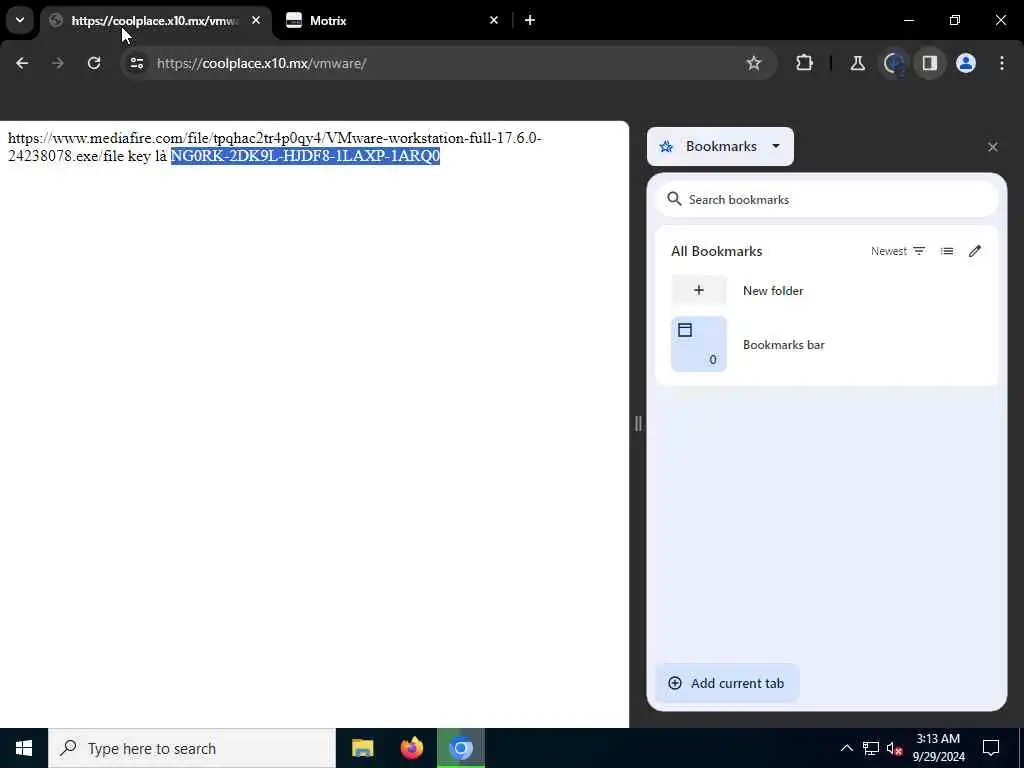Screen dimensions: 1024x768
Task: Switch to the Motrix tab
Action: click(391, 21)
